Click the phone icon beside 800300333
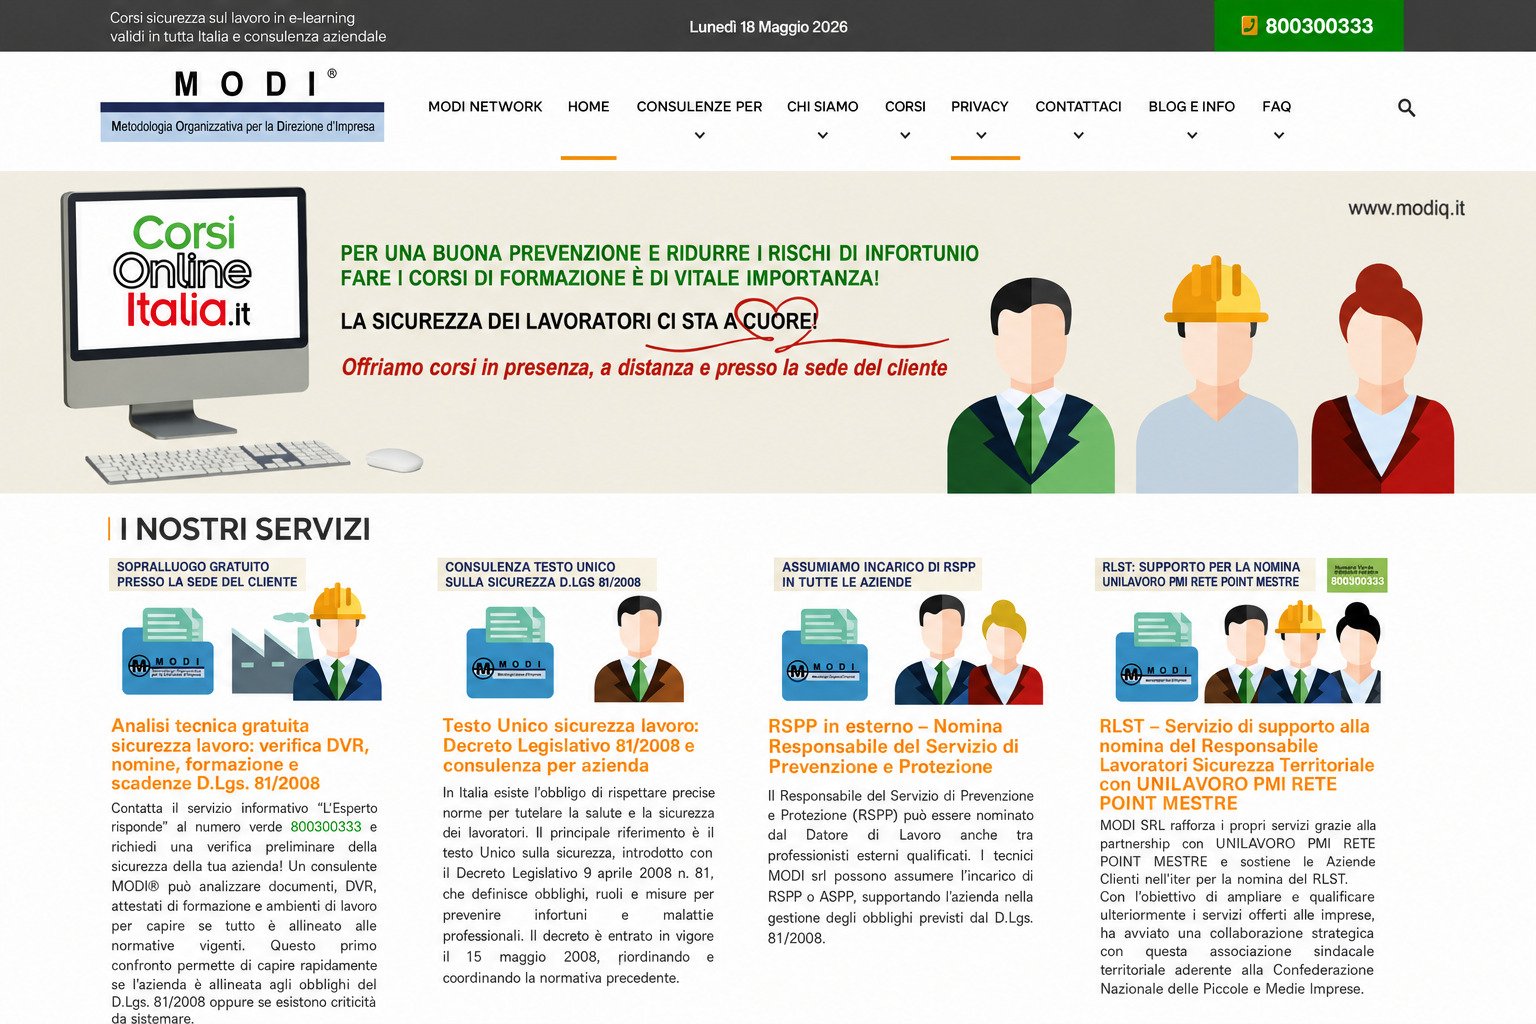 point(1249,26)
